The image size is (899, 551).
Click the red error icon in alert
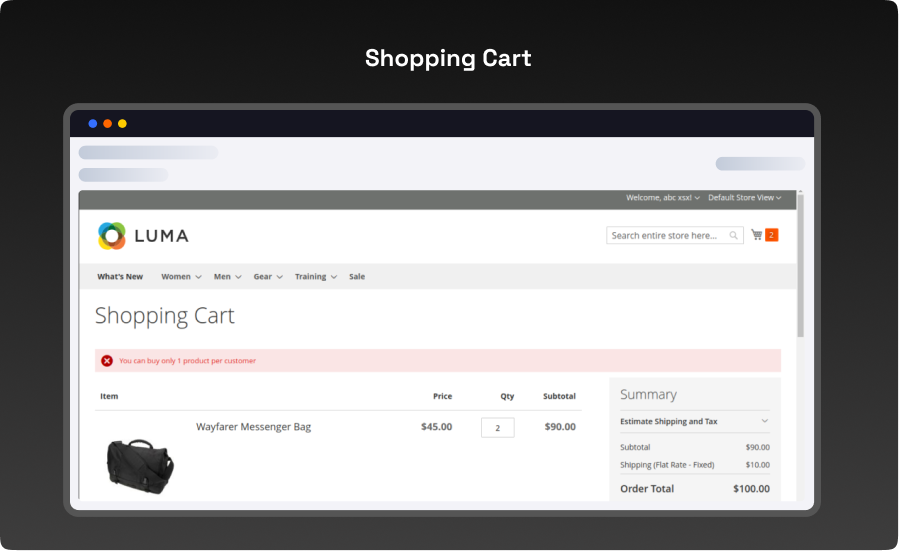pos(107,361)
